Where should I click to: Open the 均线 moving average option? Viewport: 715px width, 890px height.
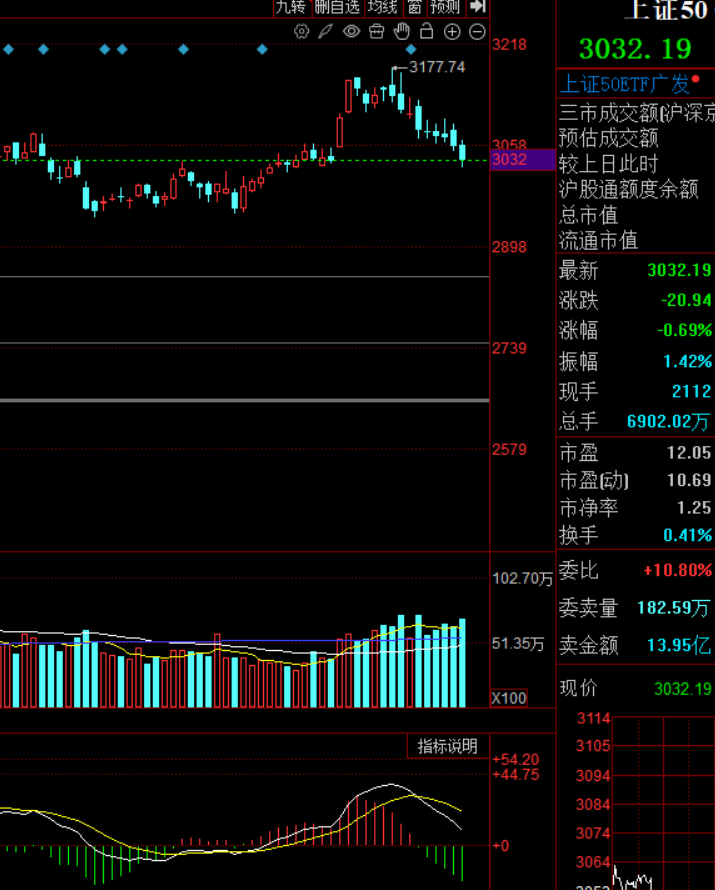[382, 7]
